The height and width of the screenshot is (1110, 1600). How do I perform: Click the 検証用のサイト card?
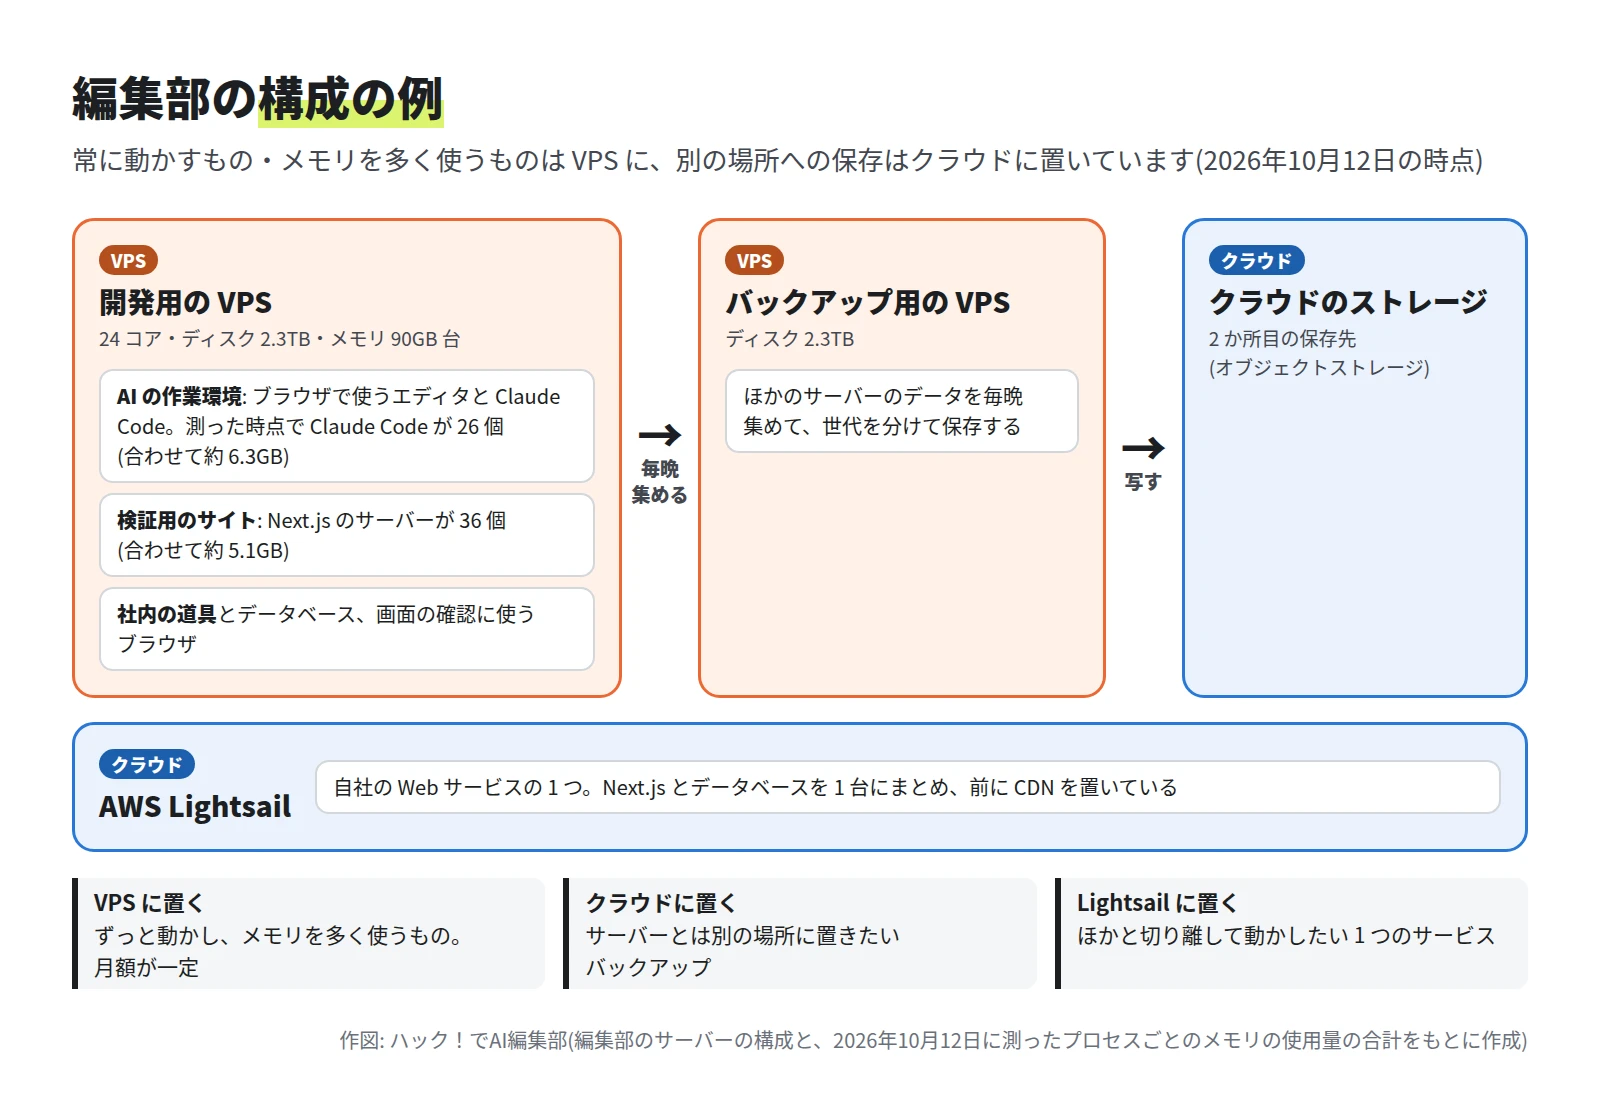tap(347, 535)
